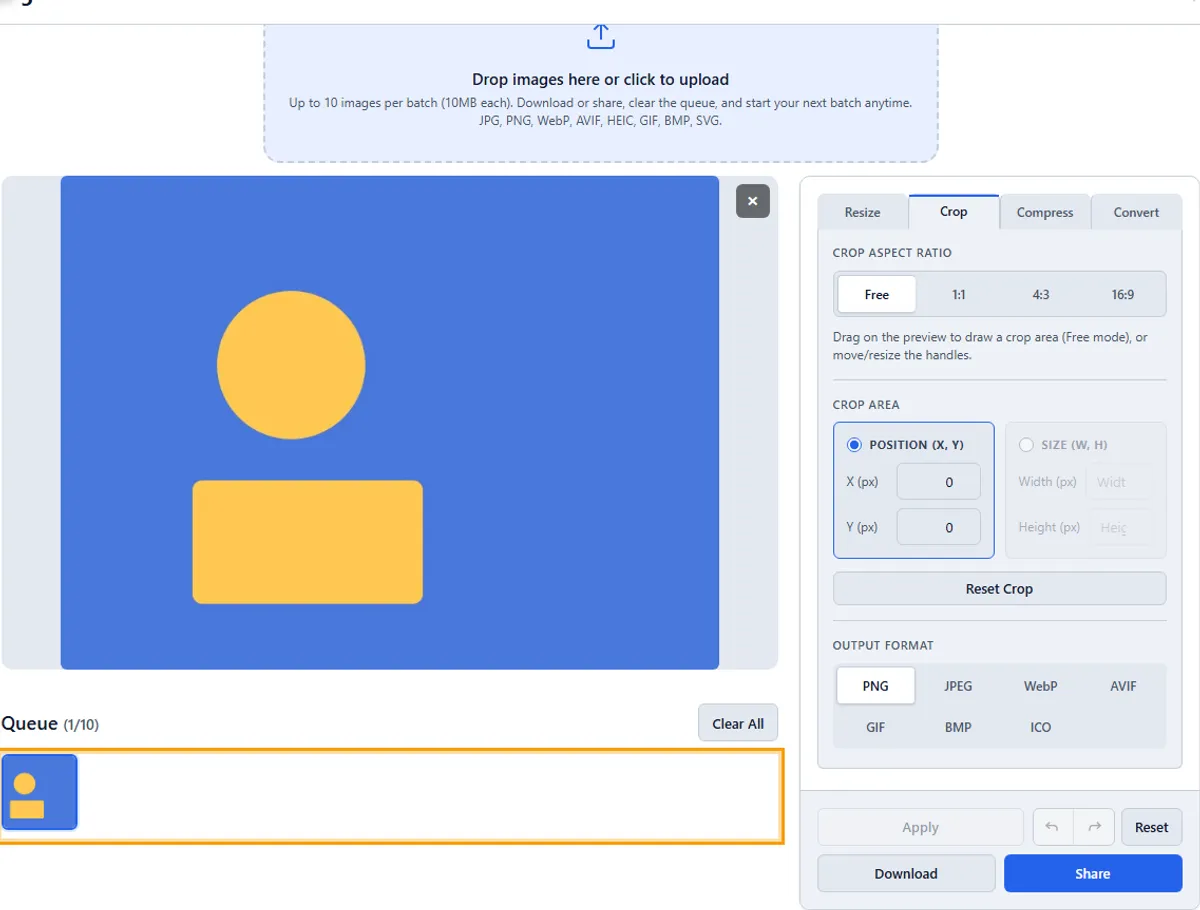Click the Clear All queue button
Screen dimensions: 1200x910
[738, 723]
